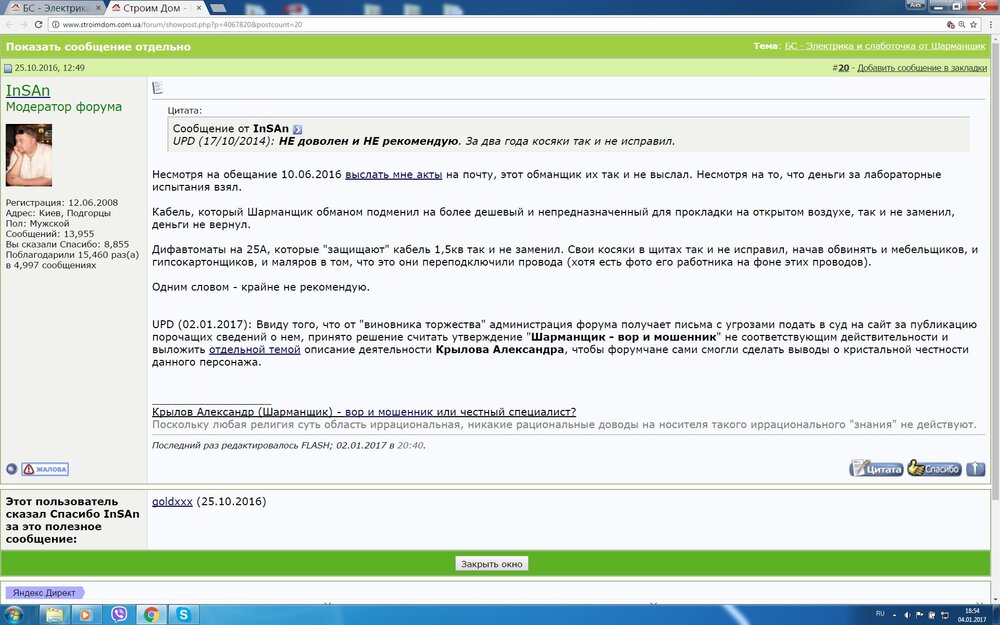Switch to the 'Строим Дом' tab

coord(156,8)
